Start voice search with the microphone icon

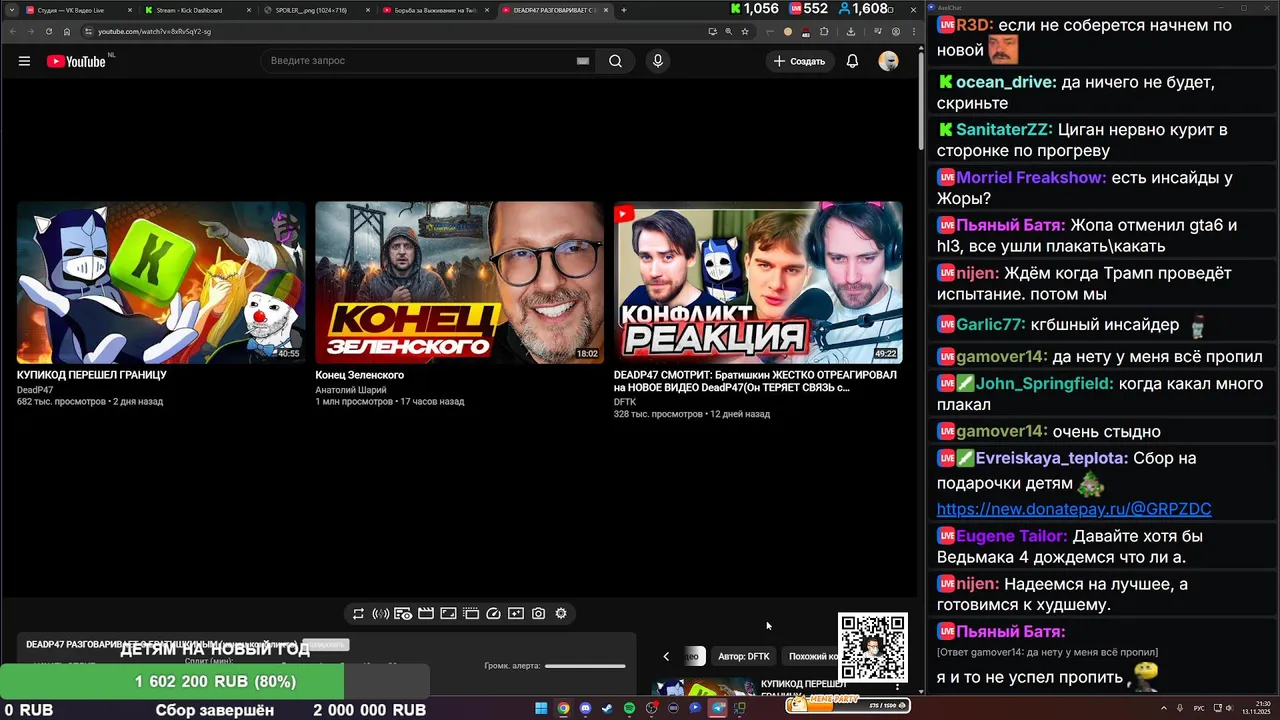(657, 61)
